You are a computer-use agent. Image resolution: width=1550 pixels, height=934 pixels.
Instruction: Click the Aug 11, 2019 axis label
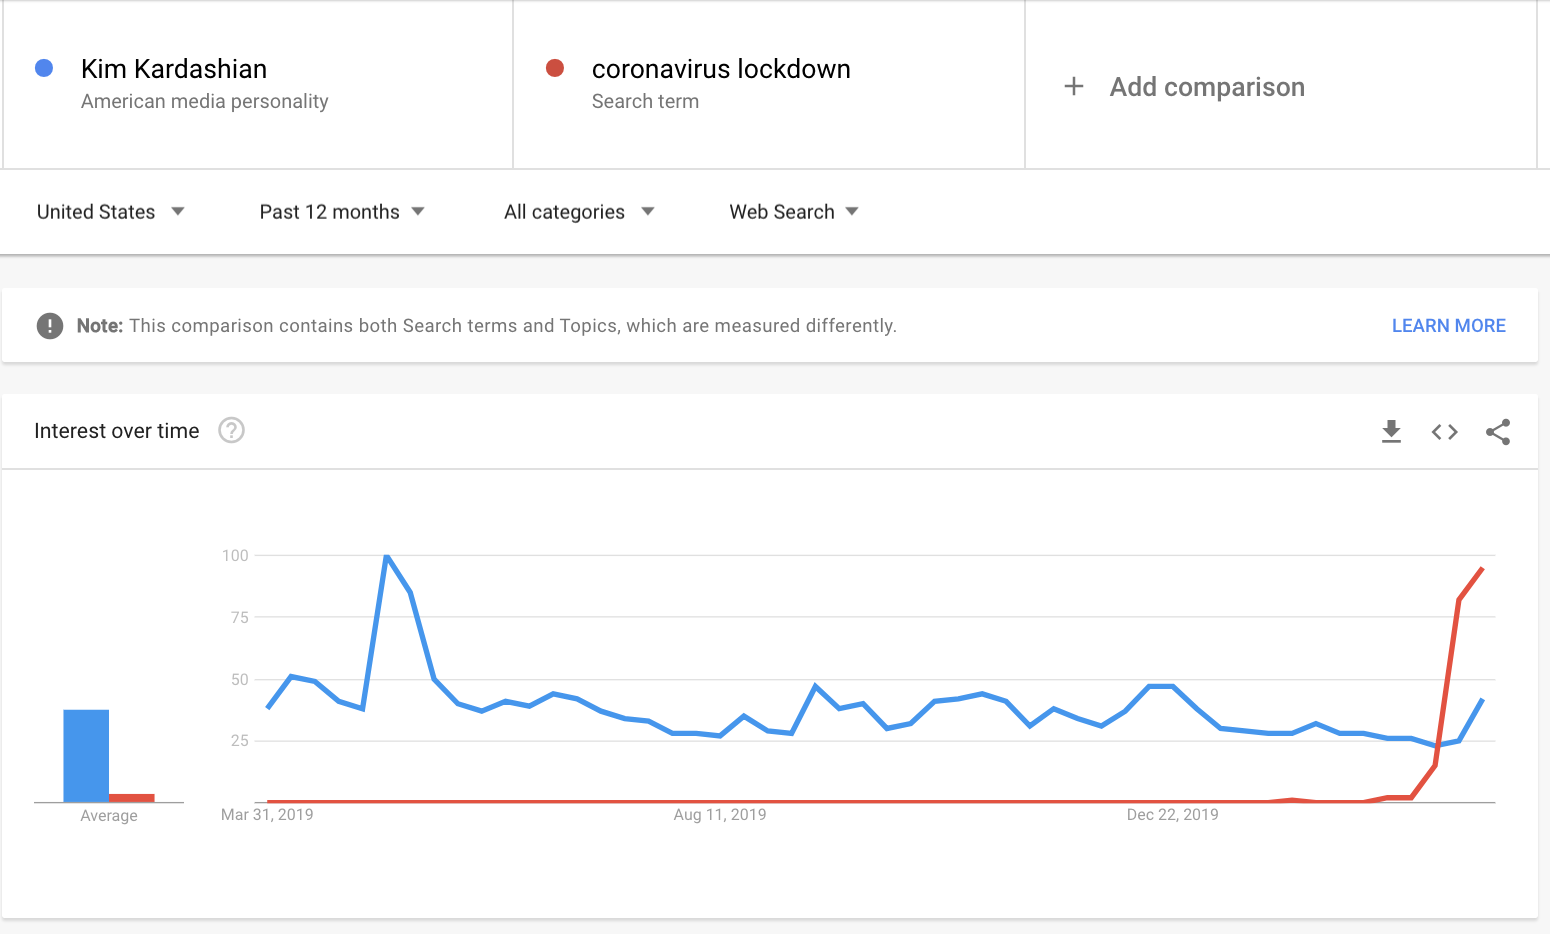[719, 815]
